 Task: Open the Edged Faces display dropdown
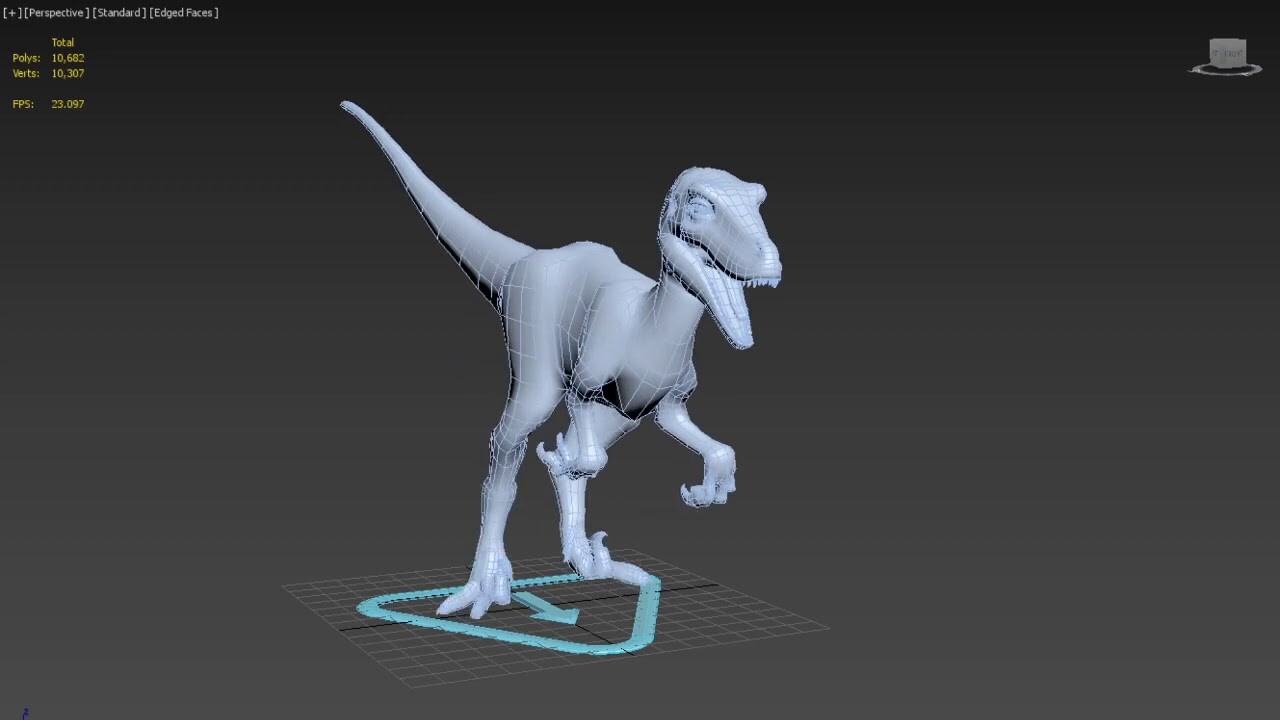pyautogui.click(x=183, y=12)
